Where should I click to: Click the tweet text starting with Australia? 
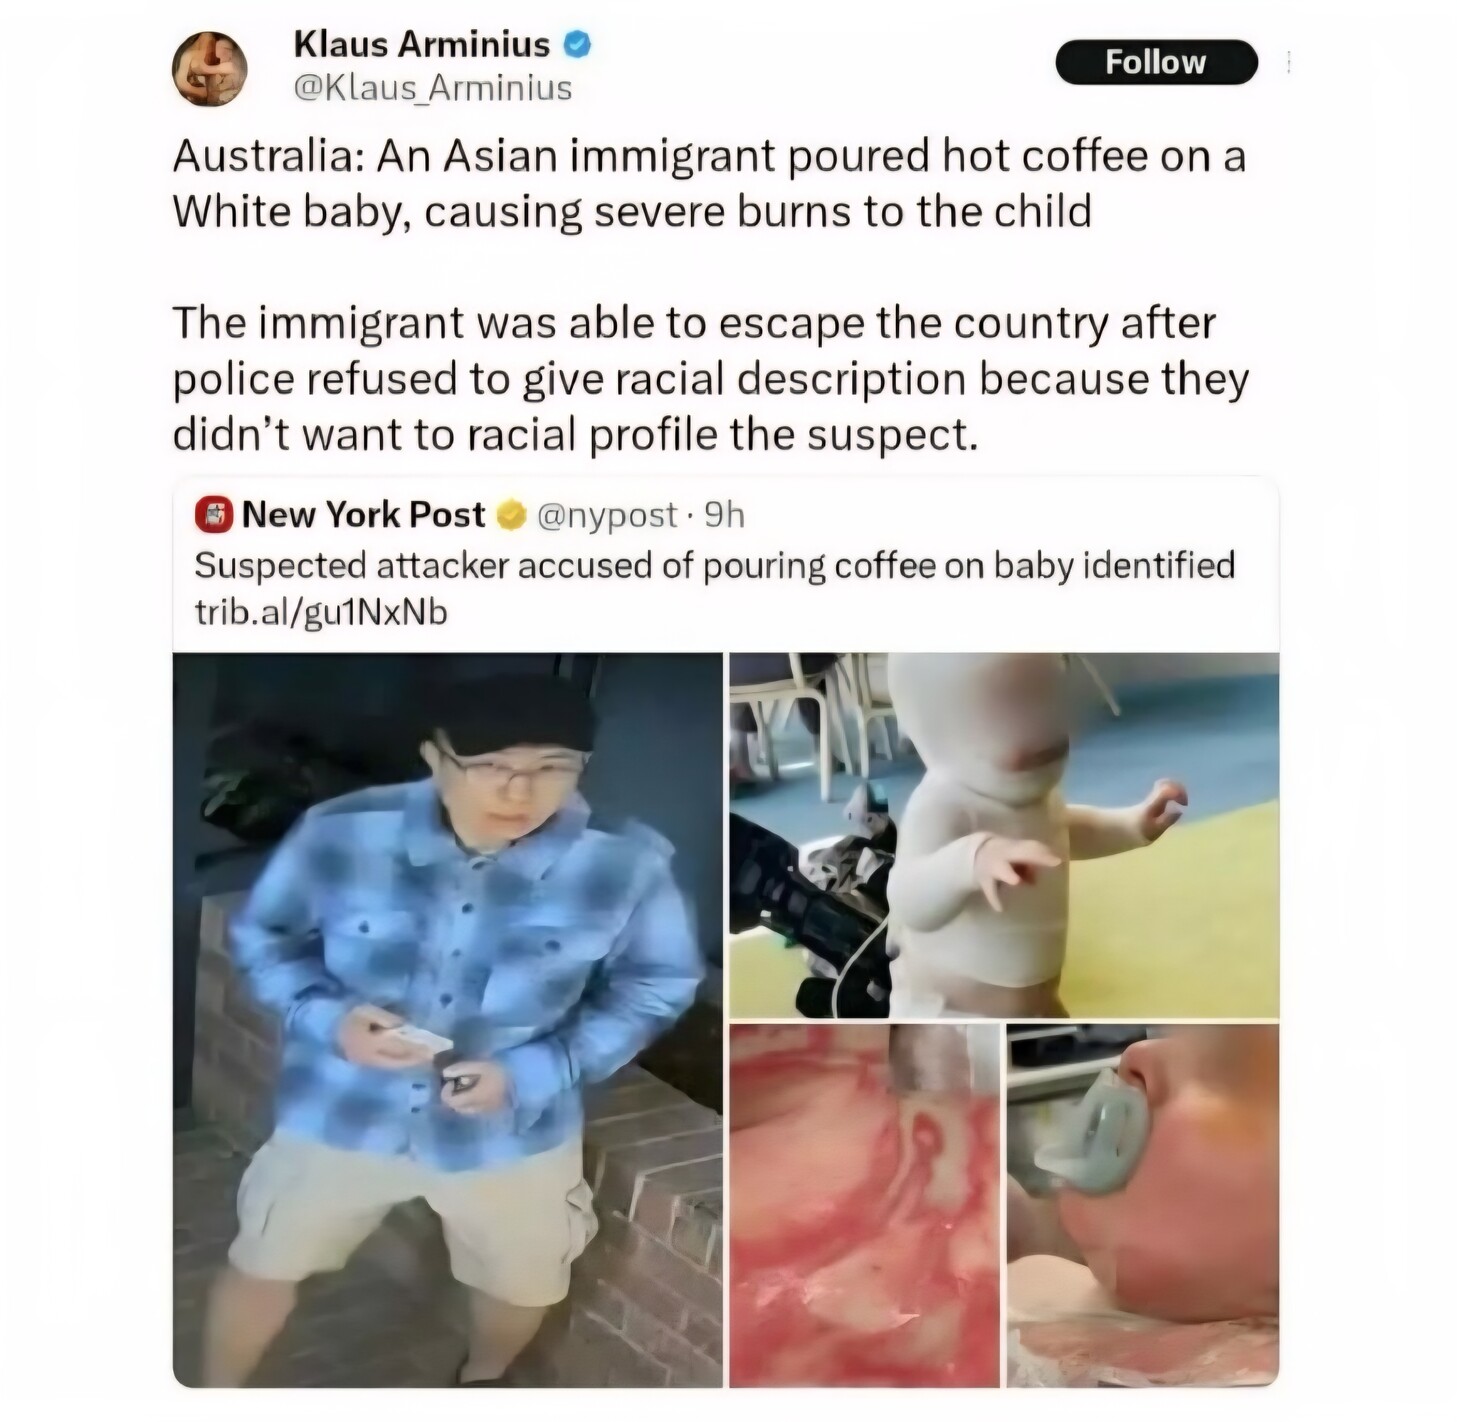pyautogui.click(x=709, y=184)
